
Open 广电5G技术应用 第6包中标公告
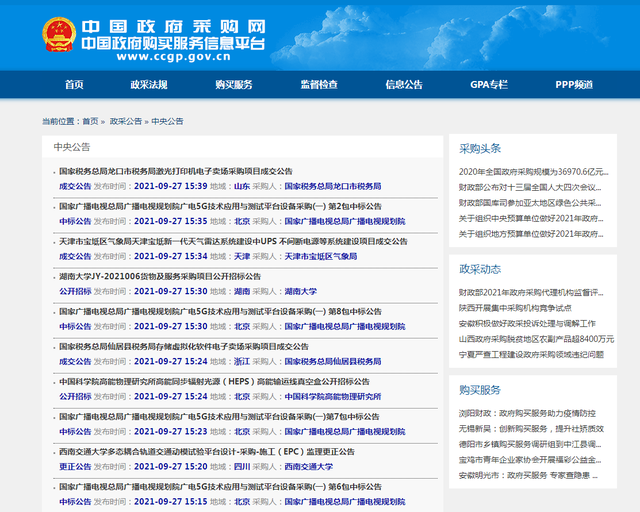tap(220, 487)
